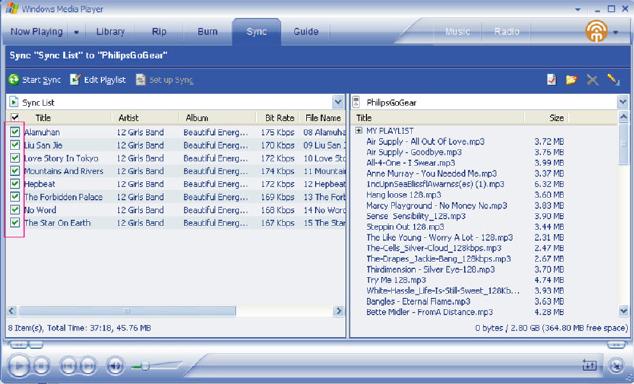Image resolution: width=634 pixels, height=384 pixels.
Task: Select Steppin Out 128.mp3 file
Action: click(405, 226)
